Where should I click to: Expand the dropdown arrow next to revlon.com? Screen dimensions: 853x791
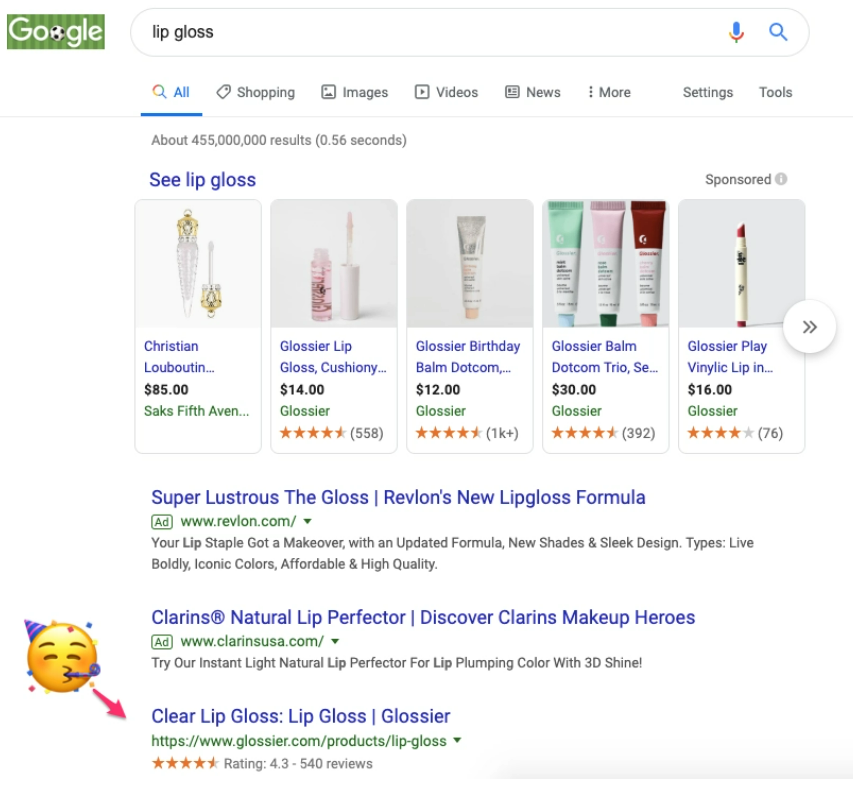coord(307,521)
